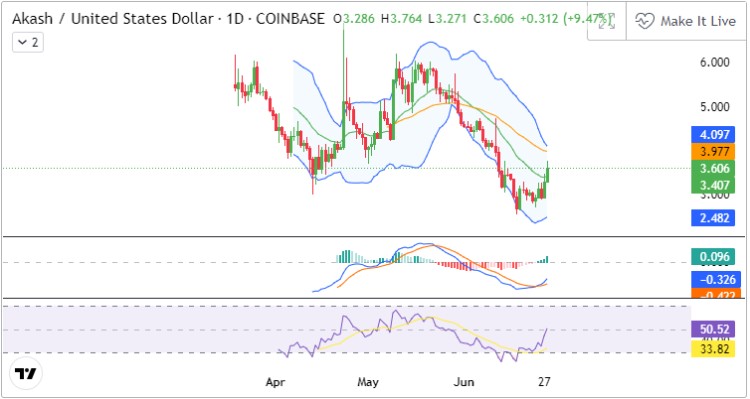Screen dimensions: 750x399
Task: Expand the indicators collapse toggle showing 2
Action: 28,43
